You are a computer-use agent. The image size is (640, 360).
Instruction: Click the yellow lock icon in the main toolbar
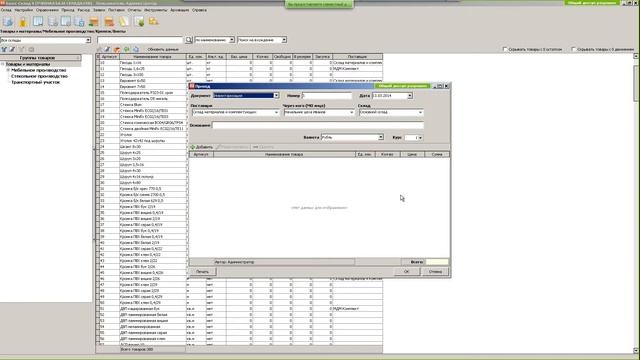pos(23,21)
